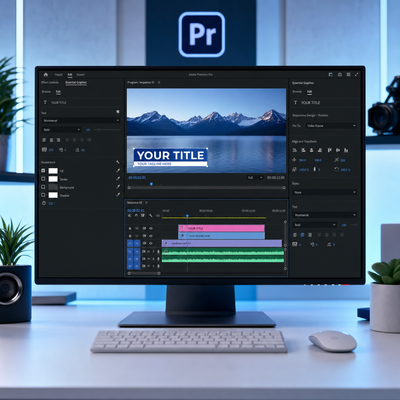The image size is (400, 400).
Task: Click the Position icon under Align and Transform
Action: click(x=294, y=160)
